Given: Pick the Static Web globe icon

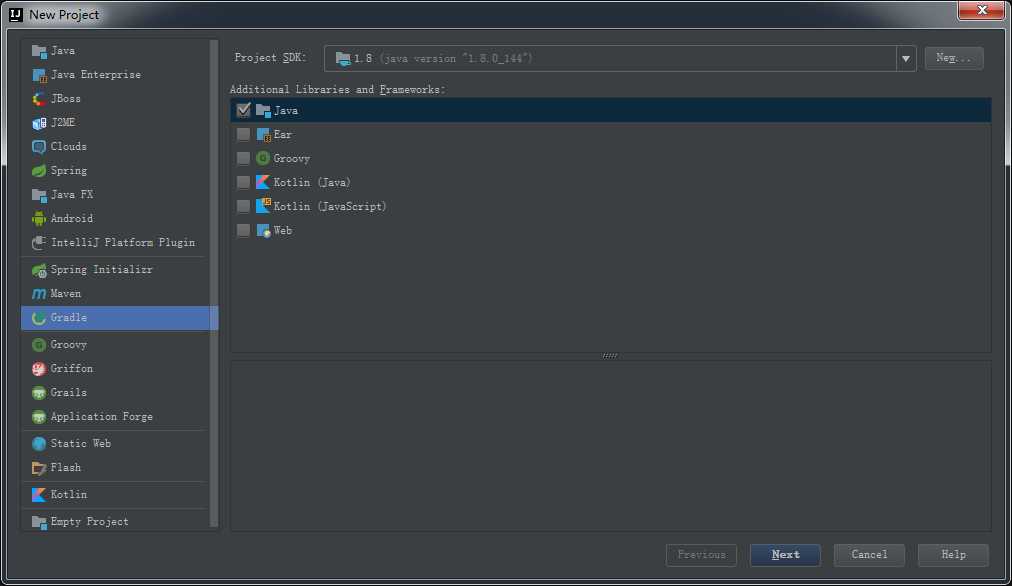Looking at the screenshot, I should 39,443.
